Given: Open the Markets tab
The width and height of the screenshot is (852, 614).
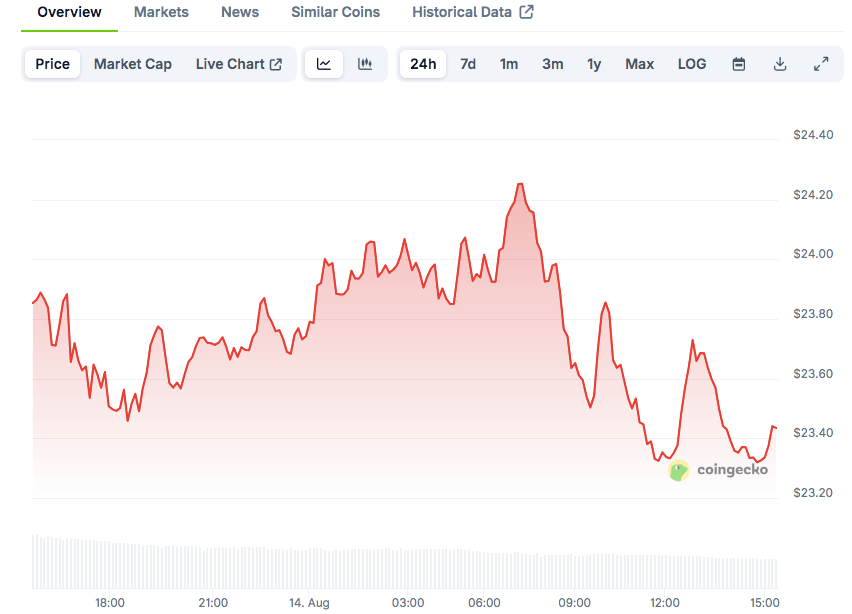Looking at the screenshot, I should 161,12.
